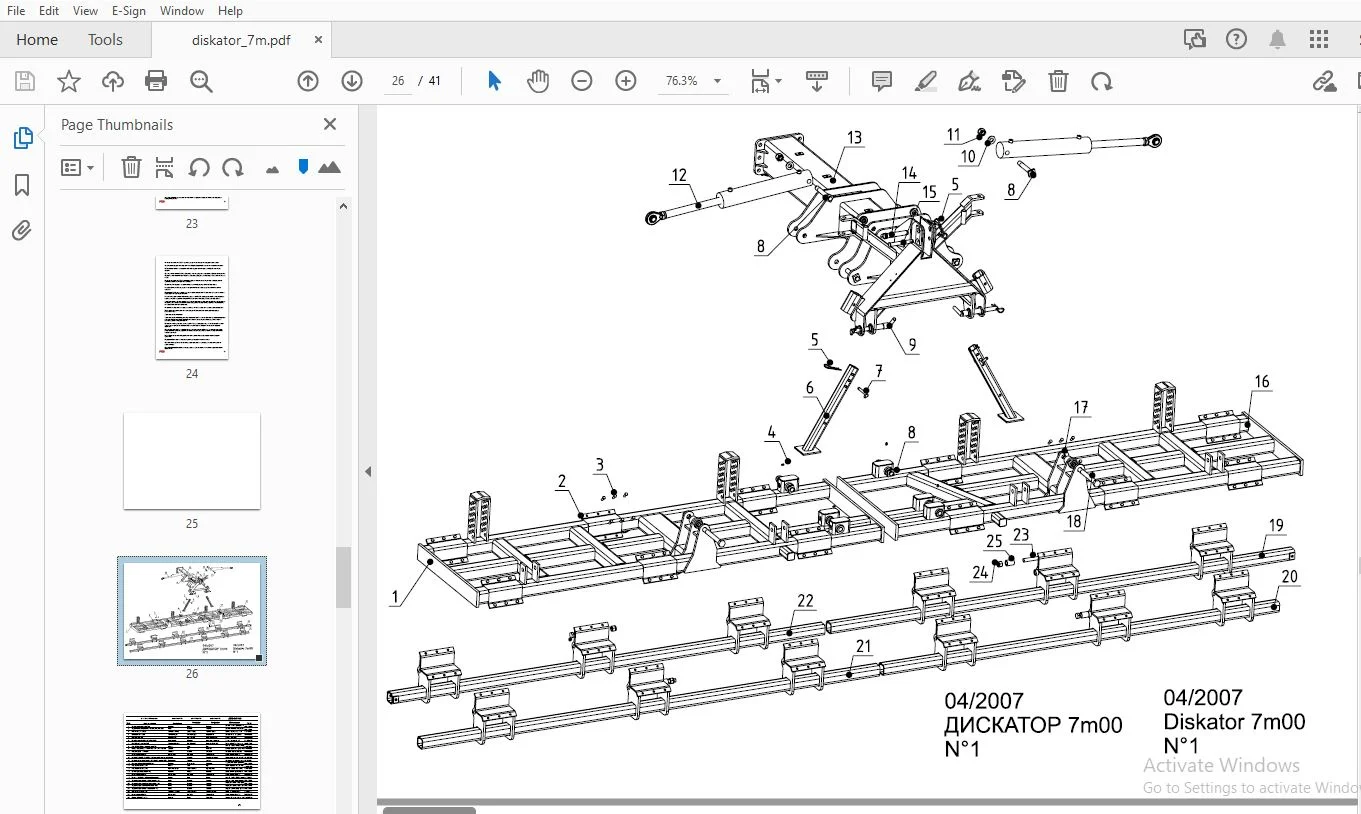Open the apps grid launcher
1361x814 pixels.
click(x=1319, y=40)
